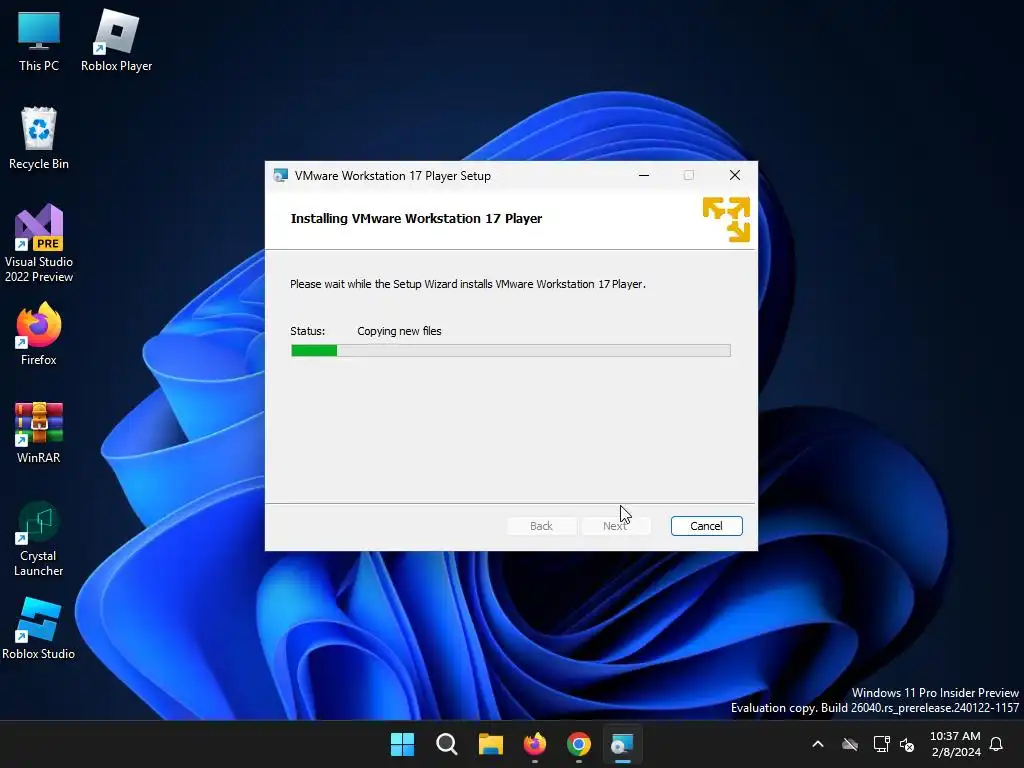Select the WinRAR desktop shortcut
1024x768 pixels.
click(39, 432)
